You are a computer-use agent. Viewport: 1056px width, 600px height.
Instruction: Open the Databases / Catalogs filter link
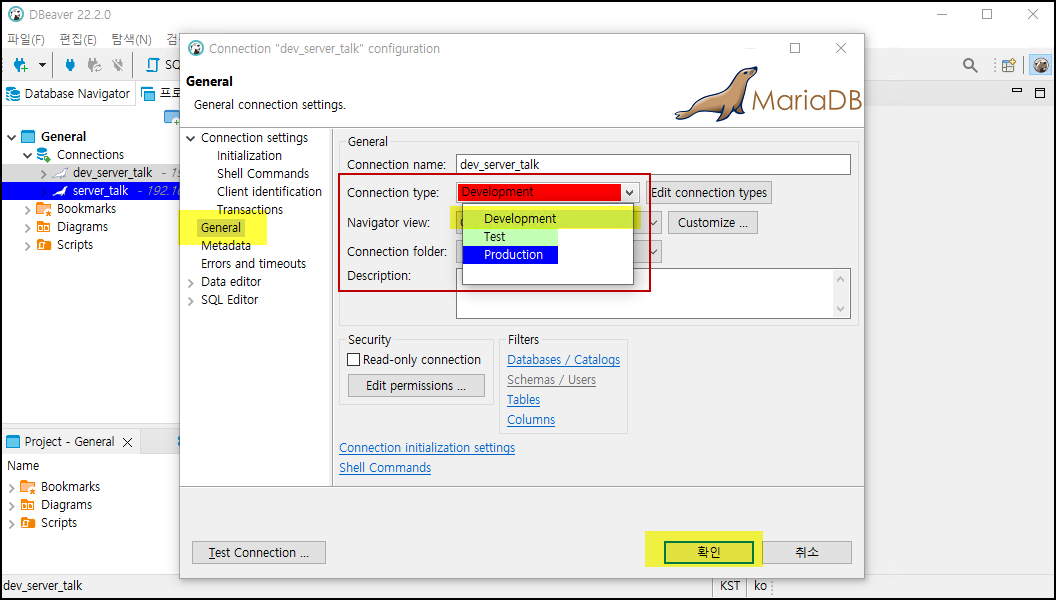[564, 360]
